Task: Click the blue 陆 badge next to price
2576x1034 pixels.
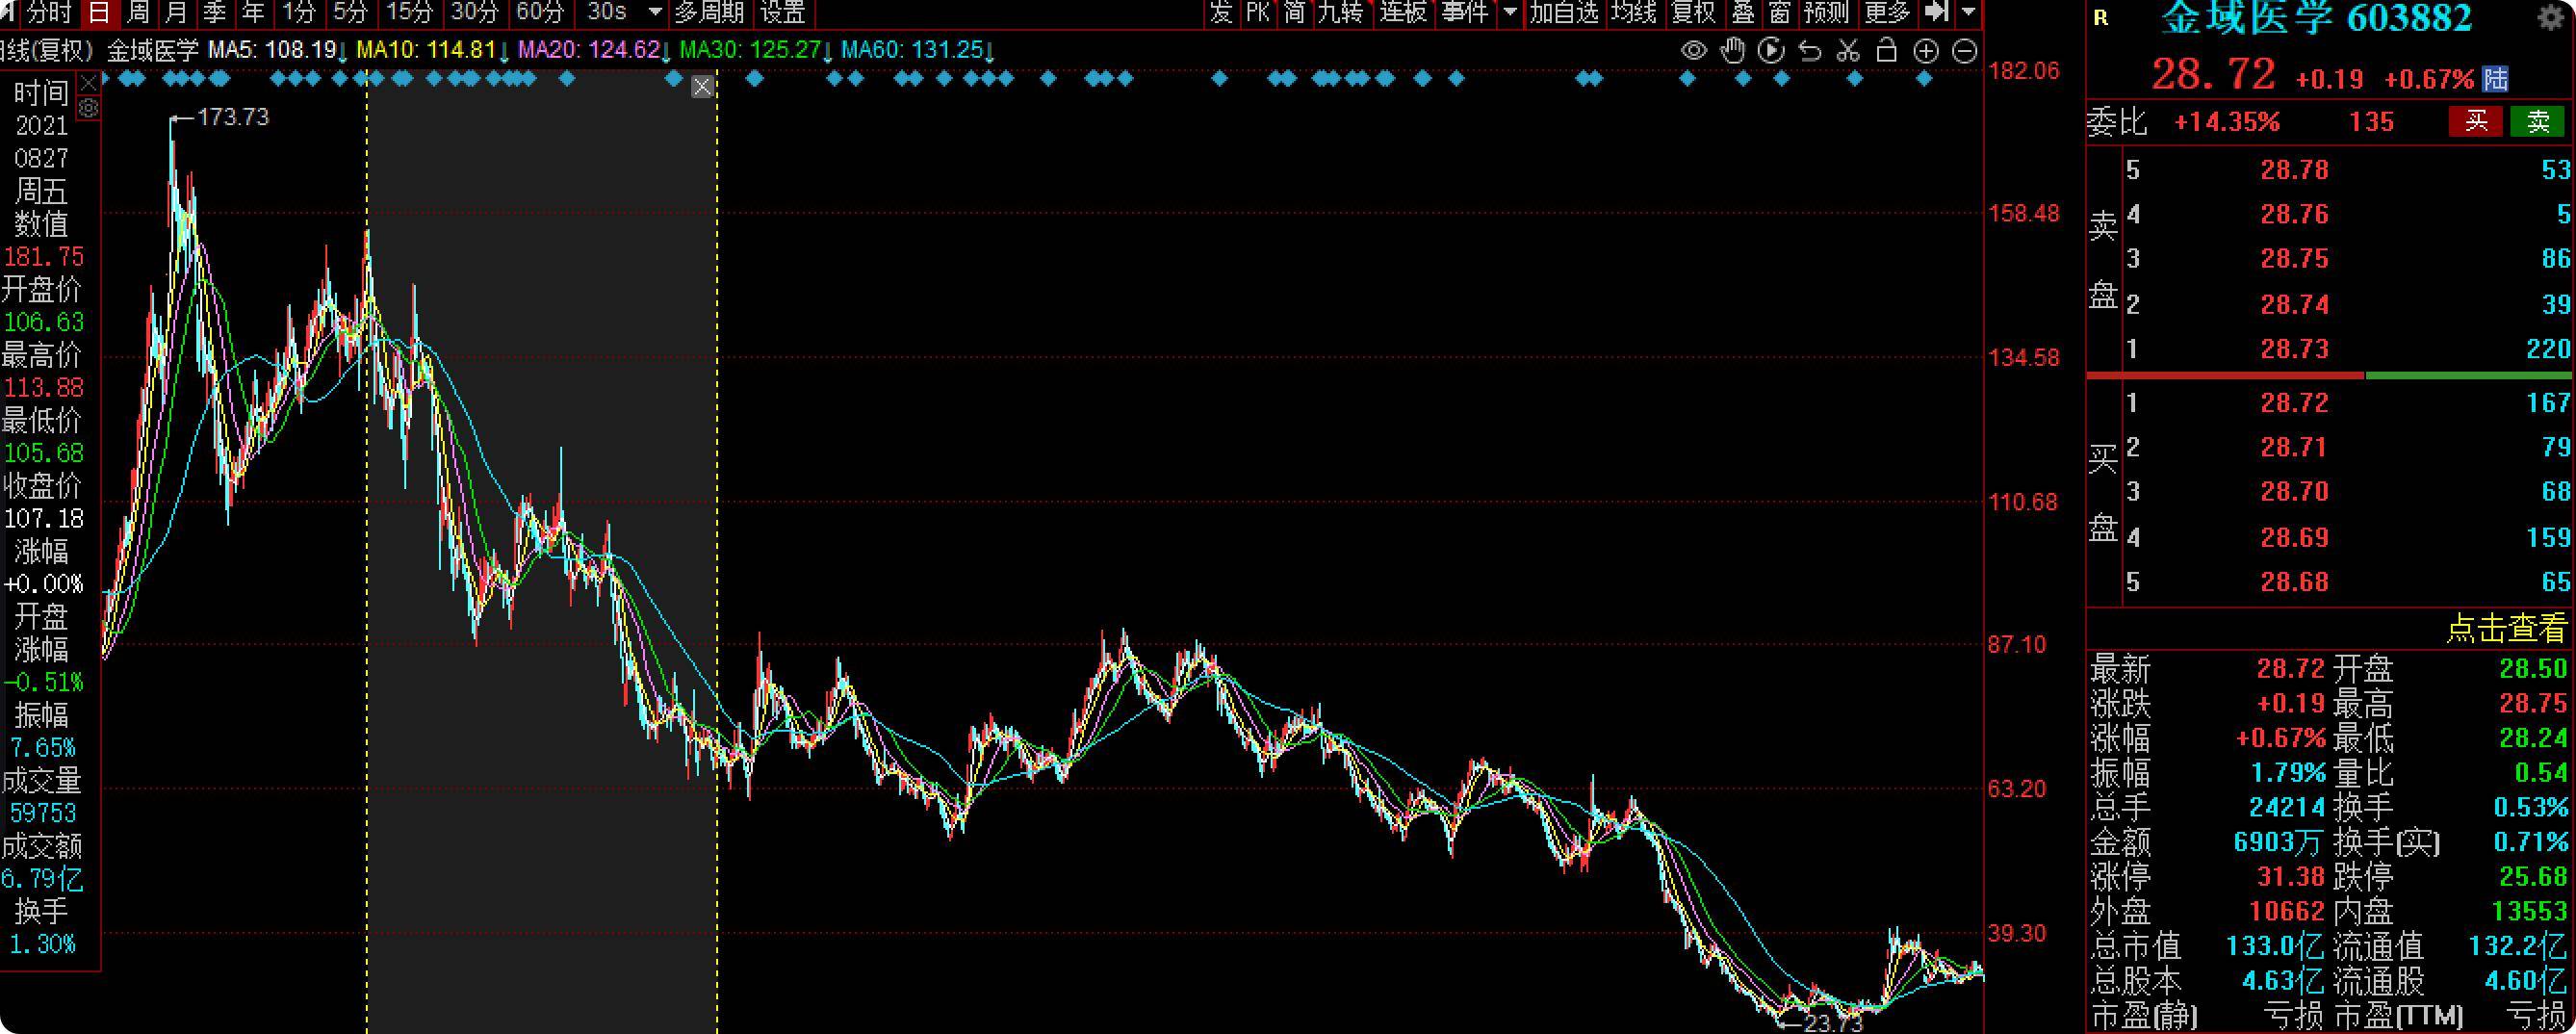Action: (x=2495, y=79)
